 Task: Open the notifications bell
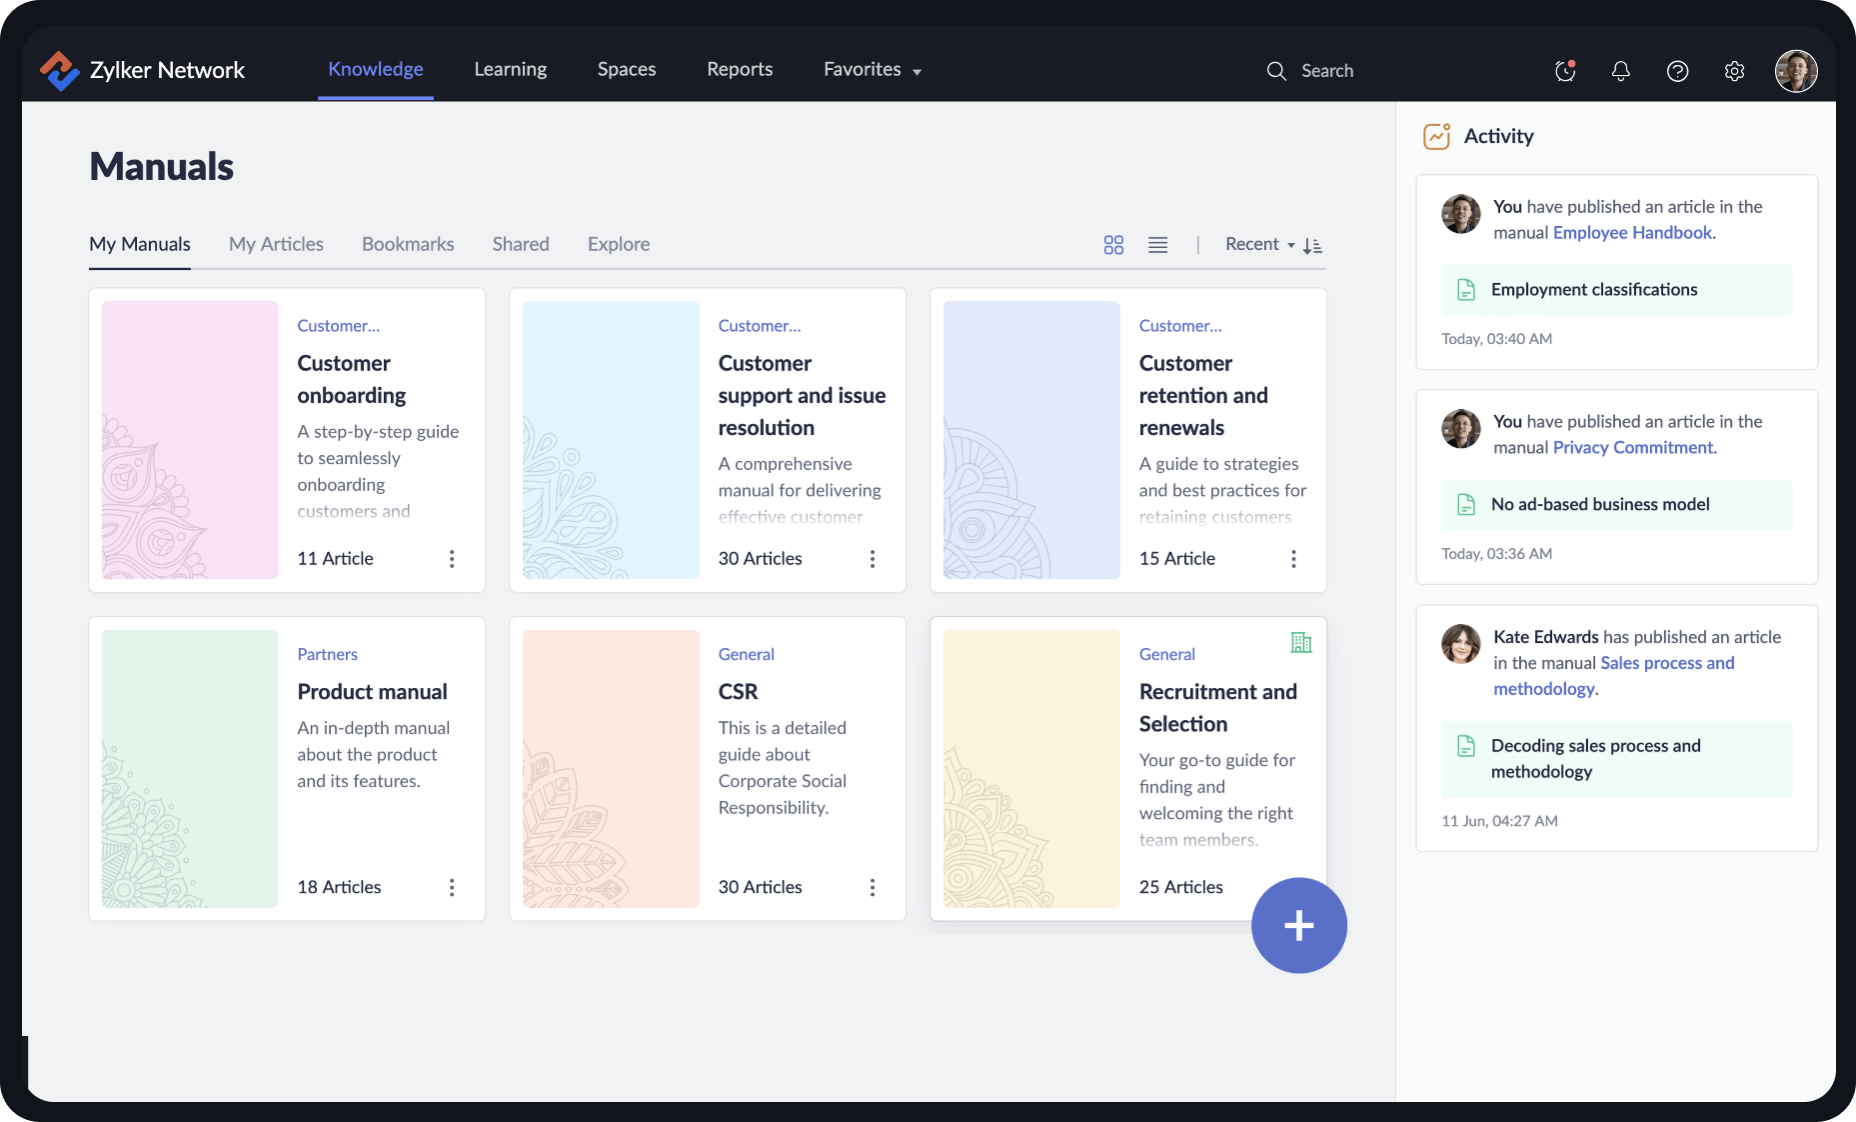pos(1621,71)
